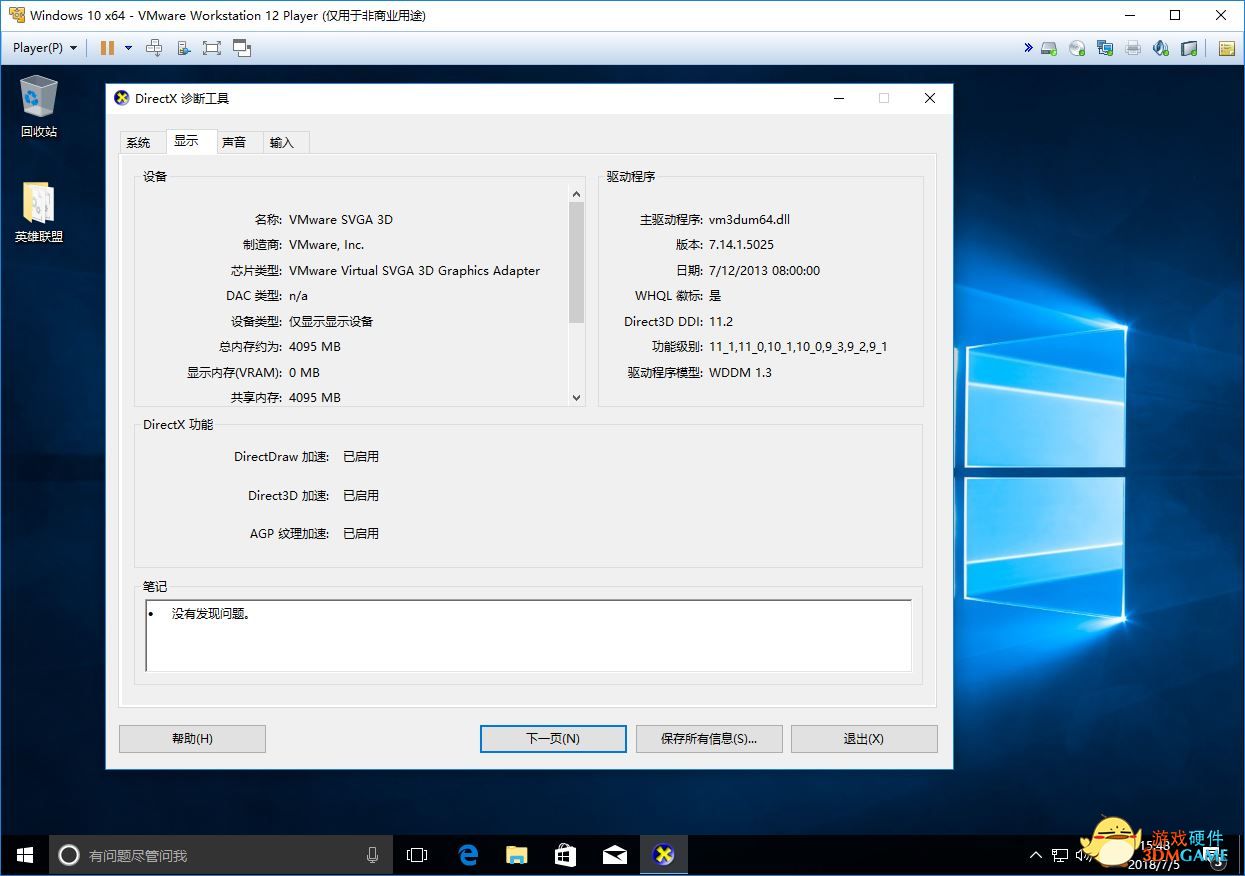Screen dimensions: 1245x876
Task: Click the Direct3D DDI value 11.2
Action: click(721, 321)
